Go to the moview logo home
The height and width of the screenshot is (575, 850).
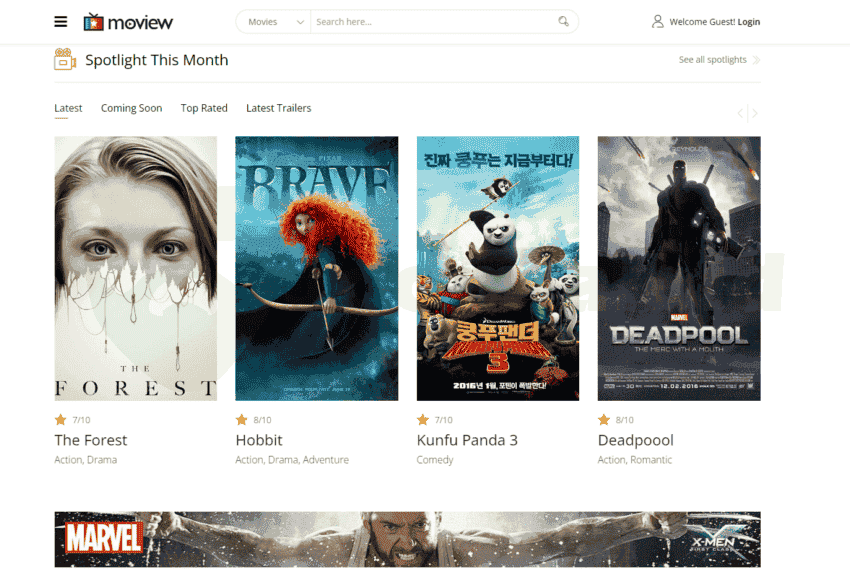[x=128, y=22]
